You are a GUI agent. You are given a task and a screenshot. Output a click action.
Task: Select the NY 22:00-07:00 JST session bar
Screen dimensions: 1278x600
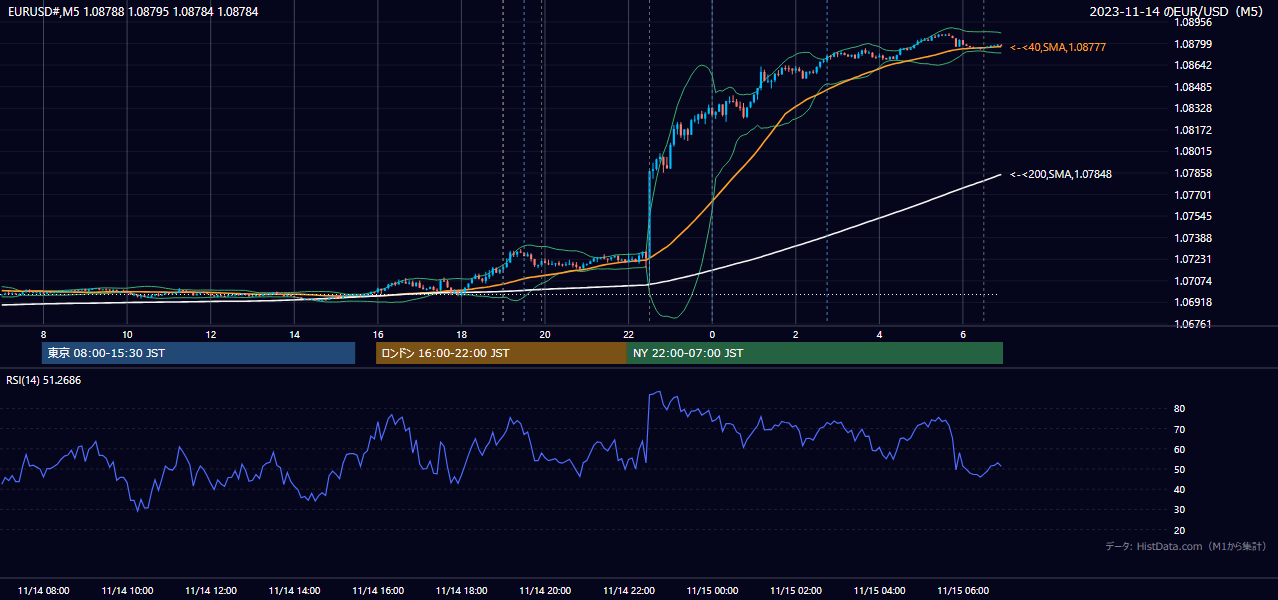click(815, 353)
